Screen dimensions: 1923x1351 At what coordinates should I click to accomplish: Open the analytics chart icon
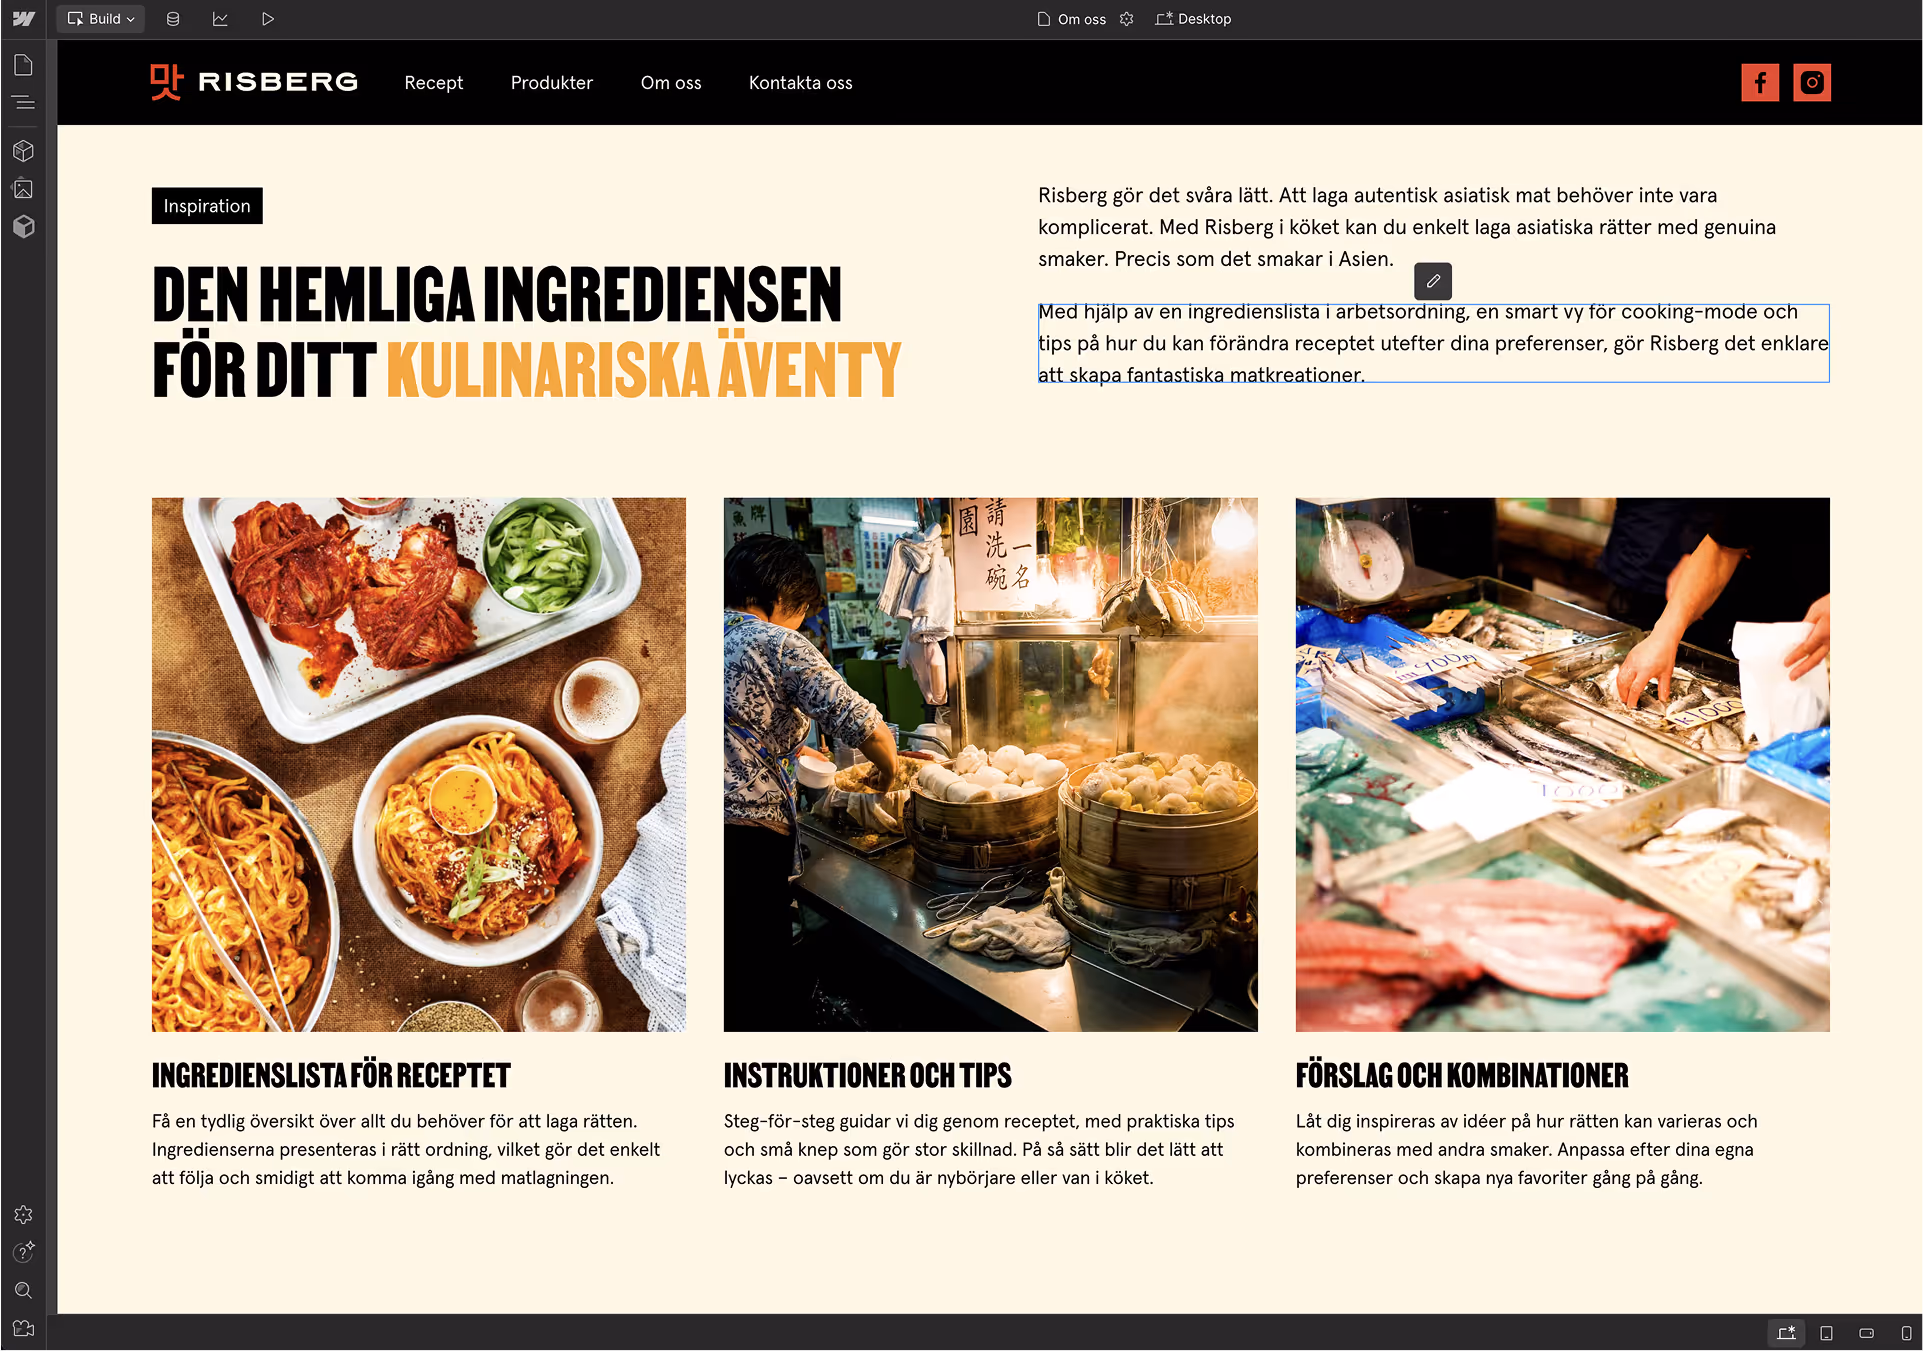pyautogui.click(x=220, y=19)
